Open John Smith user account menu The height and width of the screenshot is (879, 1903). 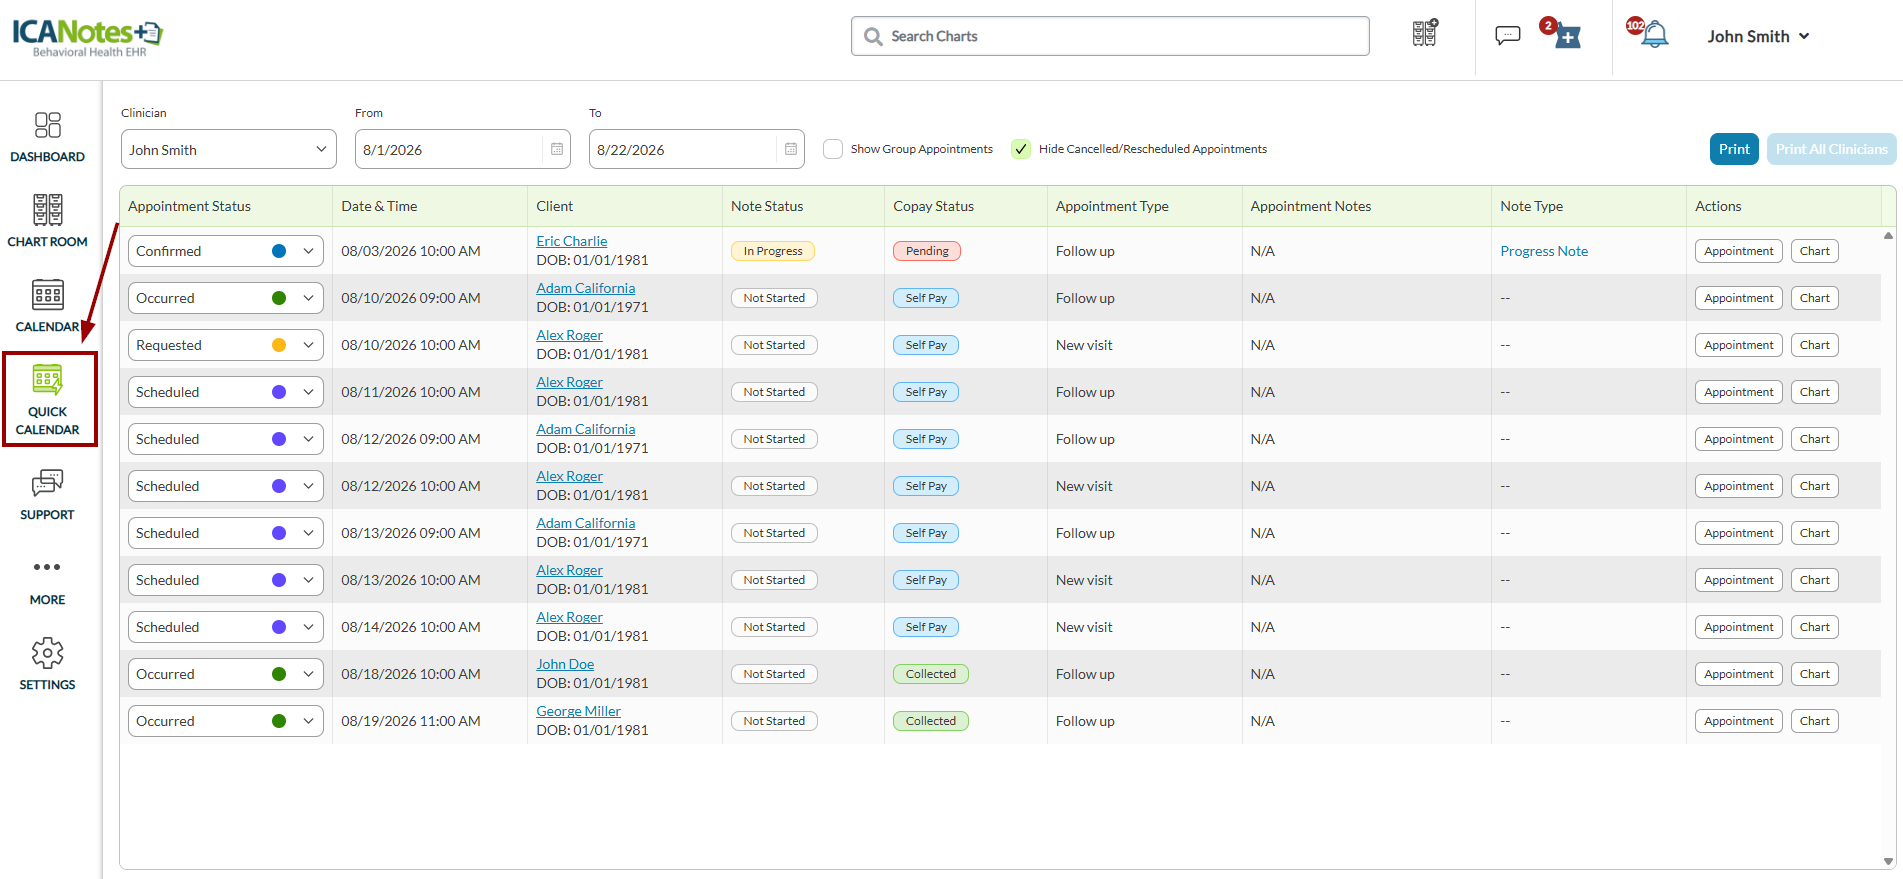(x=1758, y=36)
